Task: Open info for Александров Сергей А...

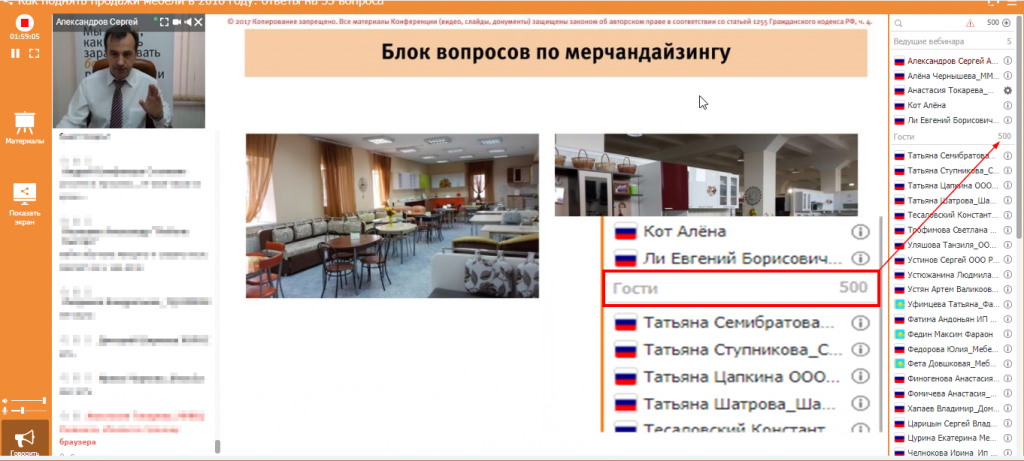Action: pyautogui.click(x=1007, y=61)
